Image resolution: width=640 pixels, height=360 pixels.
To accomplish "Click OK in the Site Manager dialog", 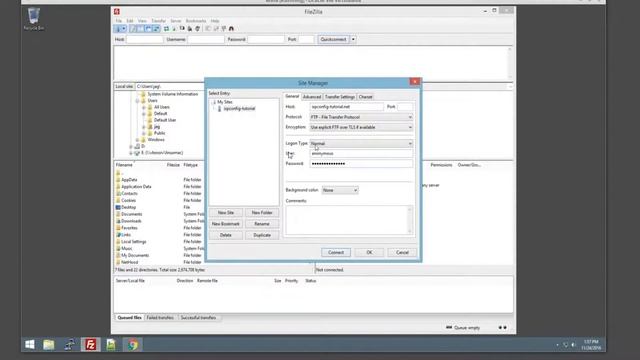I will click(369, 253).
